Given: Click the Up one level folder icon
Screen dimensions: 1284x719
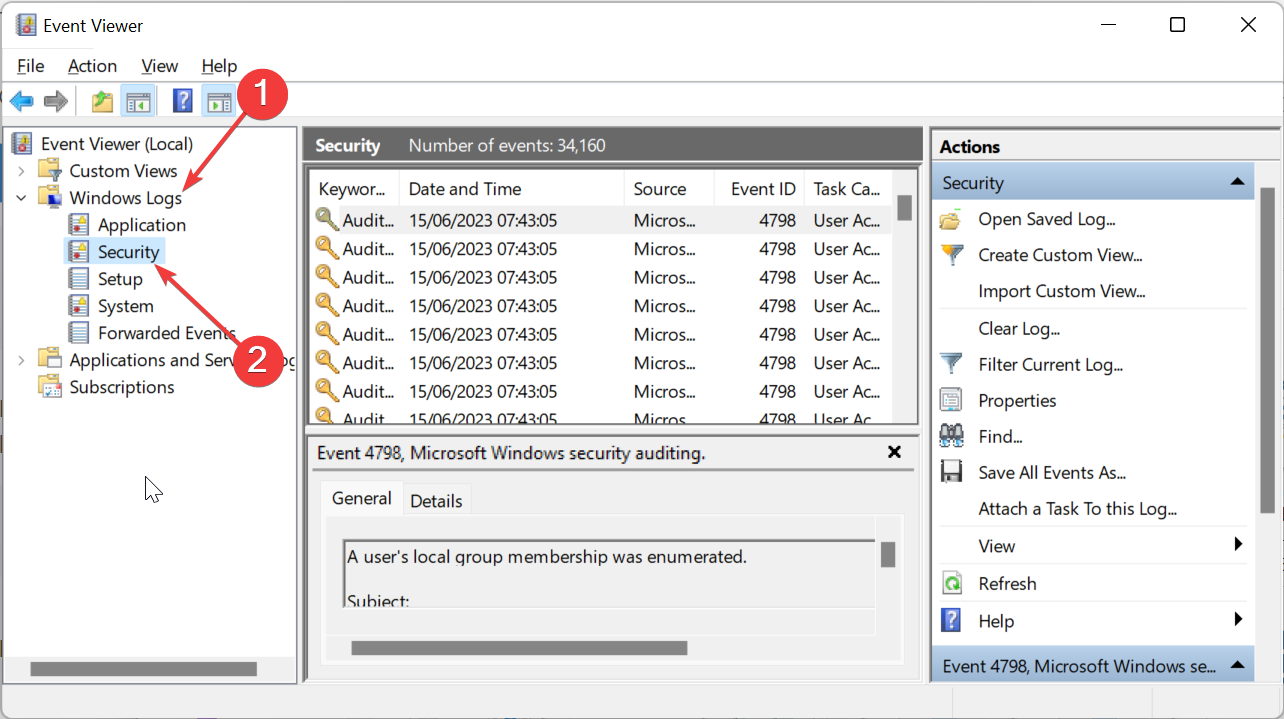Looking at the screenshot, I should pyautogui.click(x=102, y=101).
